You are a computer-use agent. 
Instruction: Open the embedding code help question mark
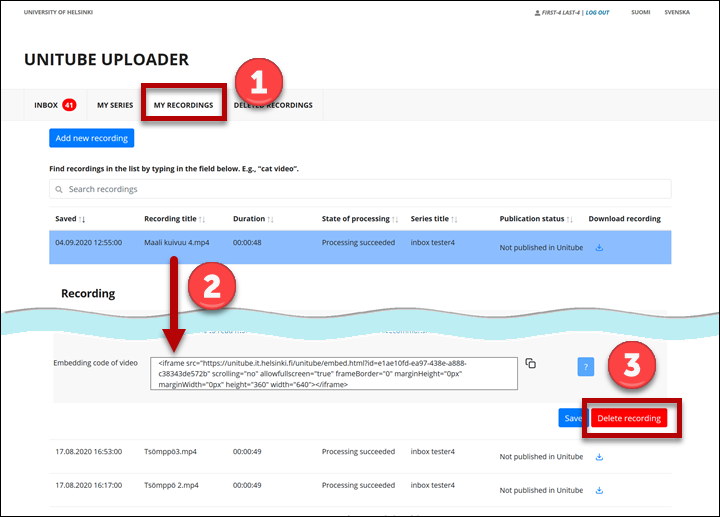(x=585, y=367)
